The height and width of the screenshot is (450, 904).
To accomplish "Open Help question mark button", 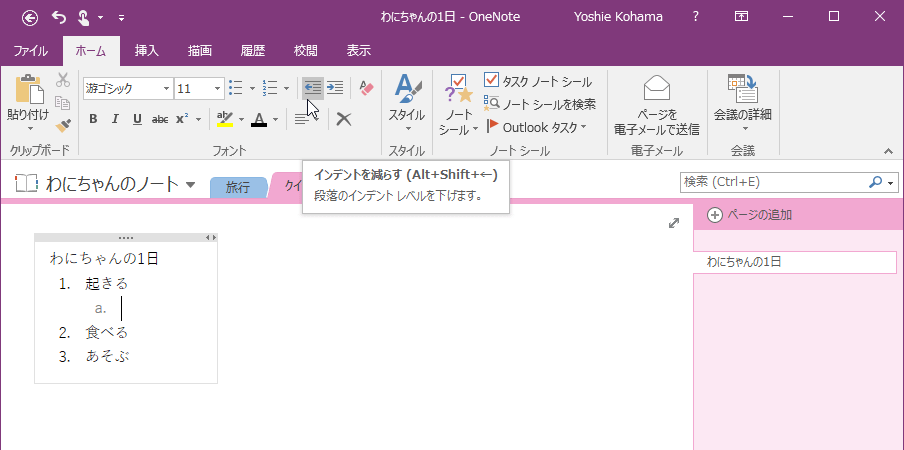I will (696, 17).
